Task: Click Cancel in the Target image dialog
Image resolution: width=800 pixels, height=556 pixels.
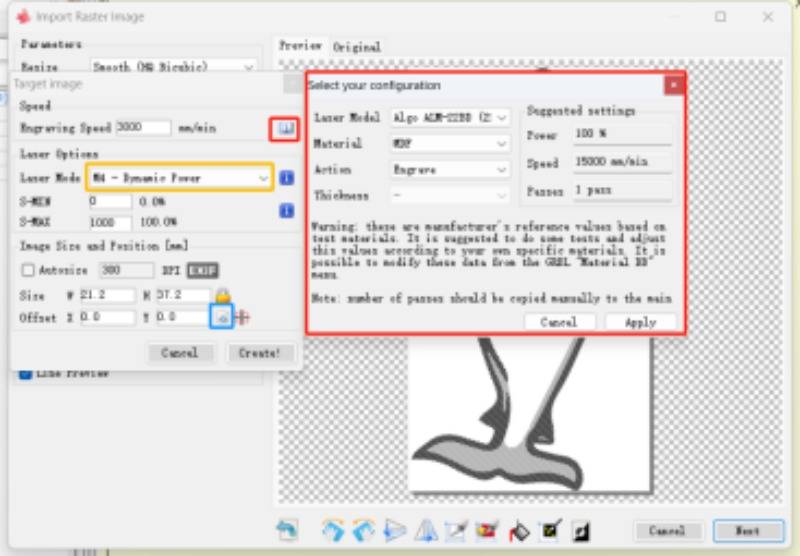Action: pyautogui.click(x=180, y=352)
